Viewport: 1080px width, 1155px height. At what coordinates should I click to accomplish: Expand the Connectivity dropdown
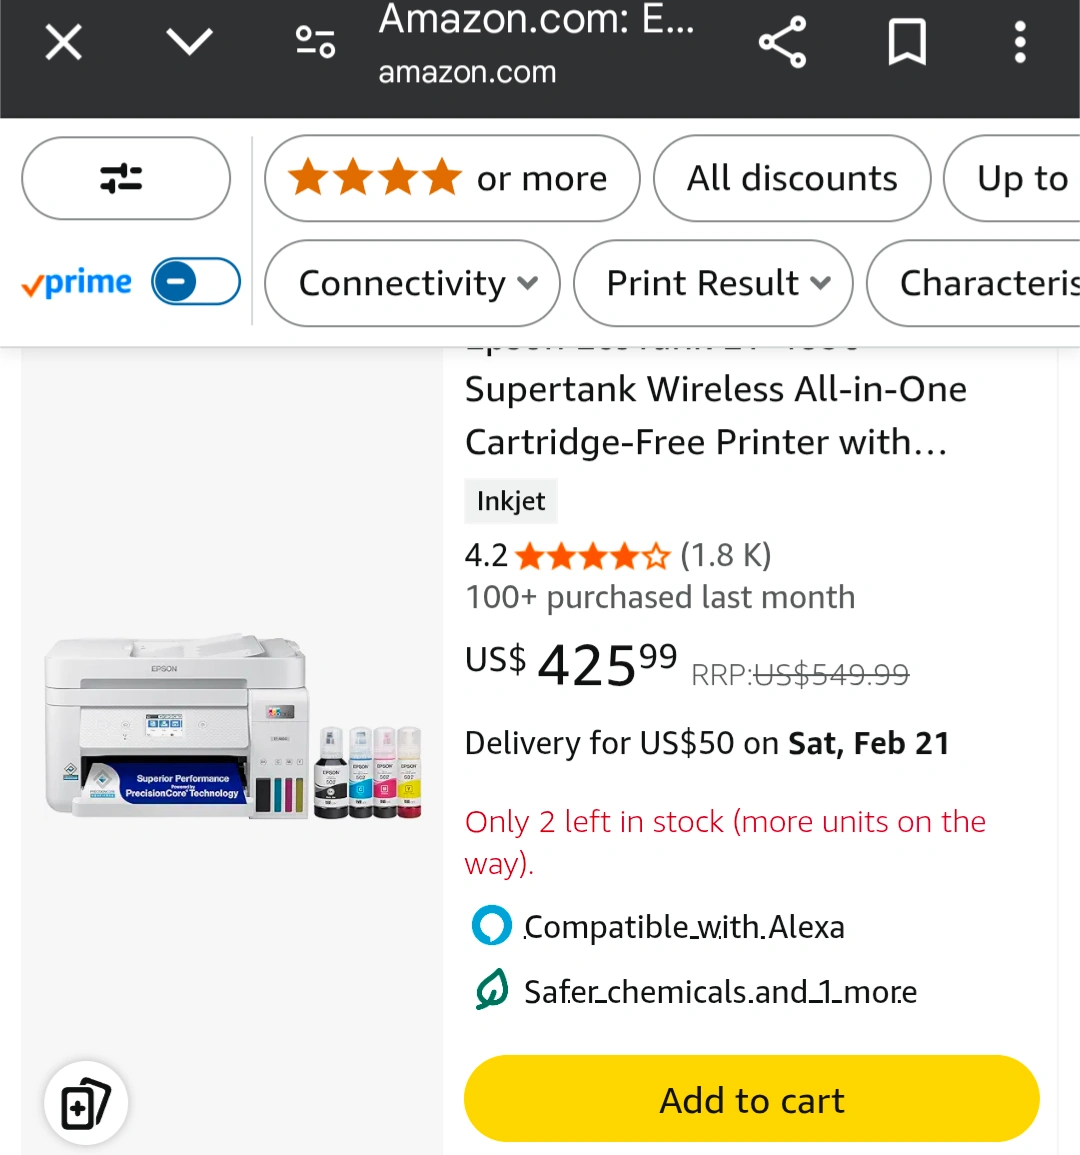[x=412, y=283]
